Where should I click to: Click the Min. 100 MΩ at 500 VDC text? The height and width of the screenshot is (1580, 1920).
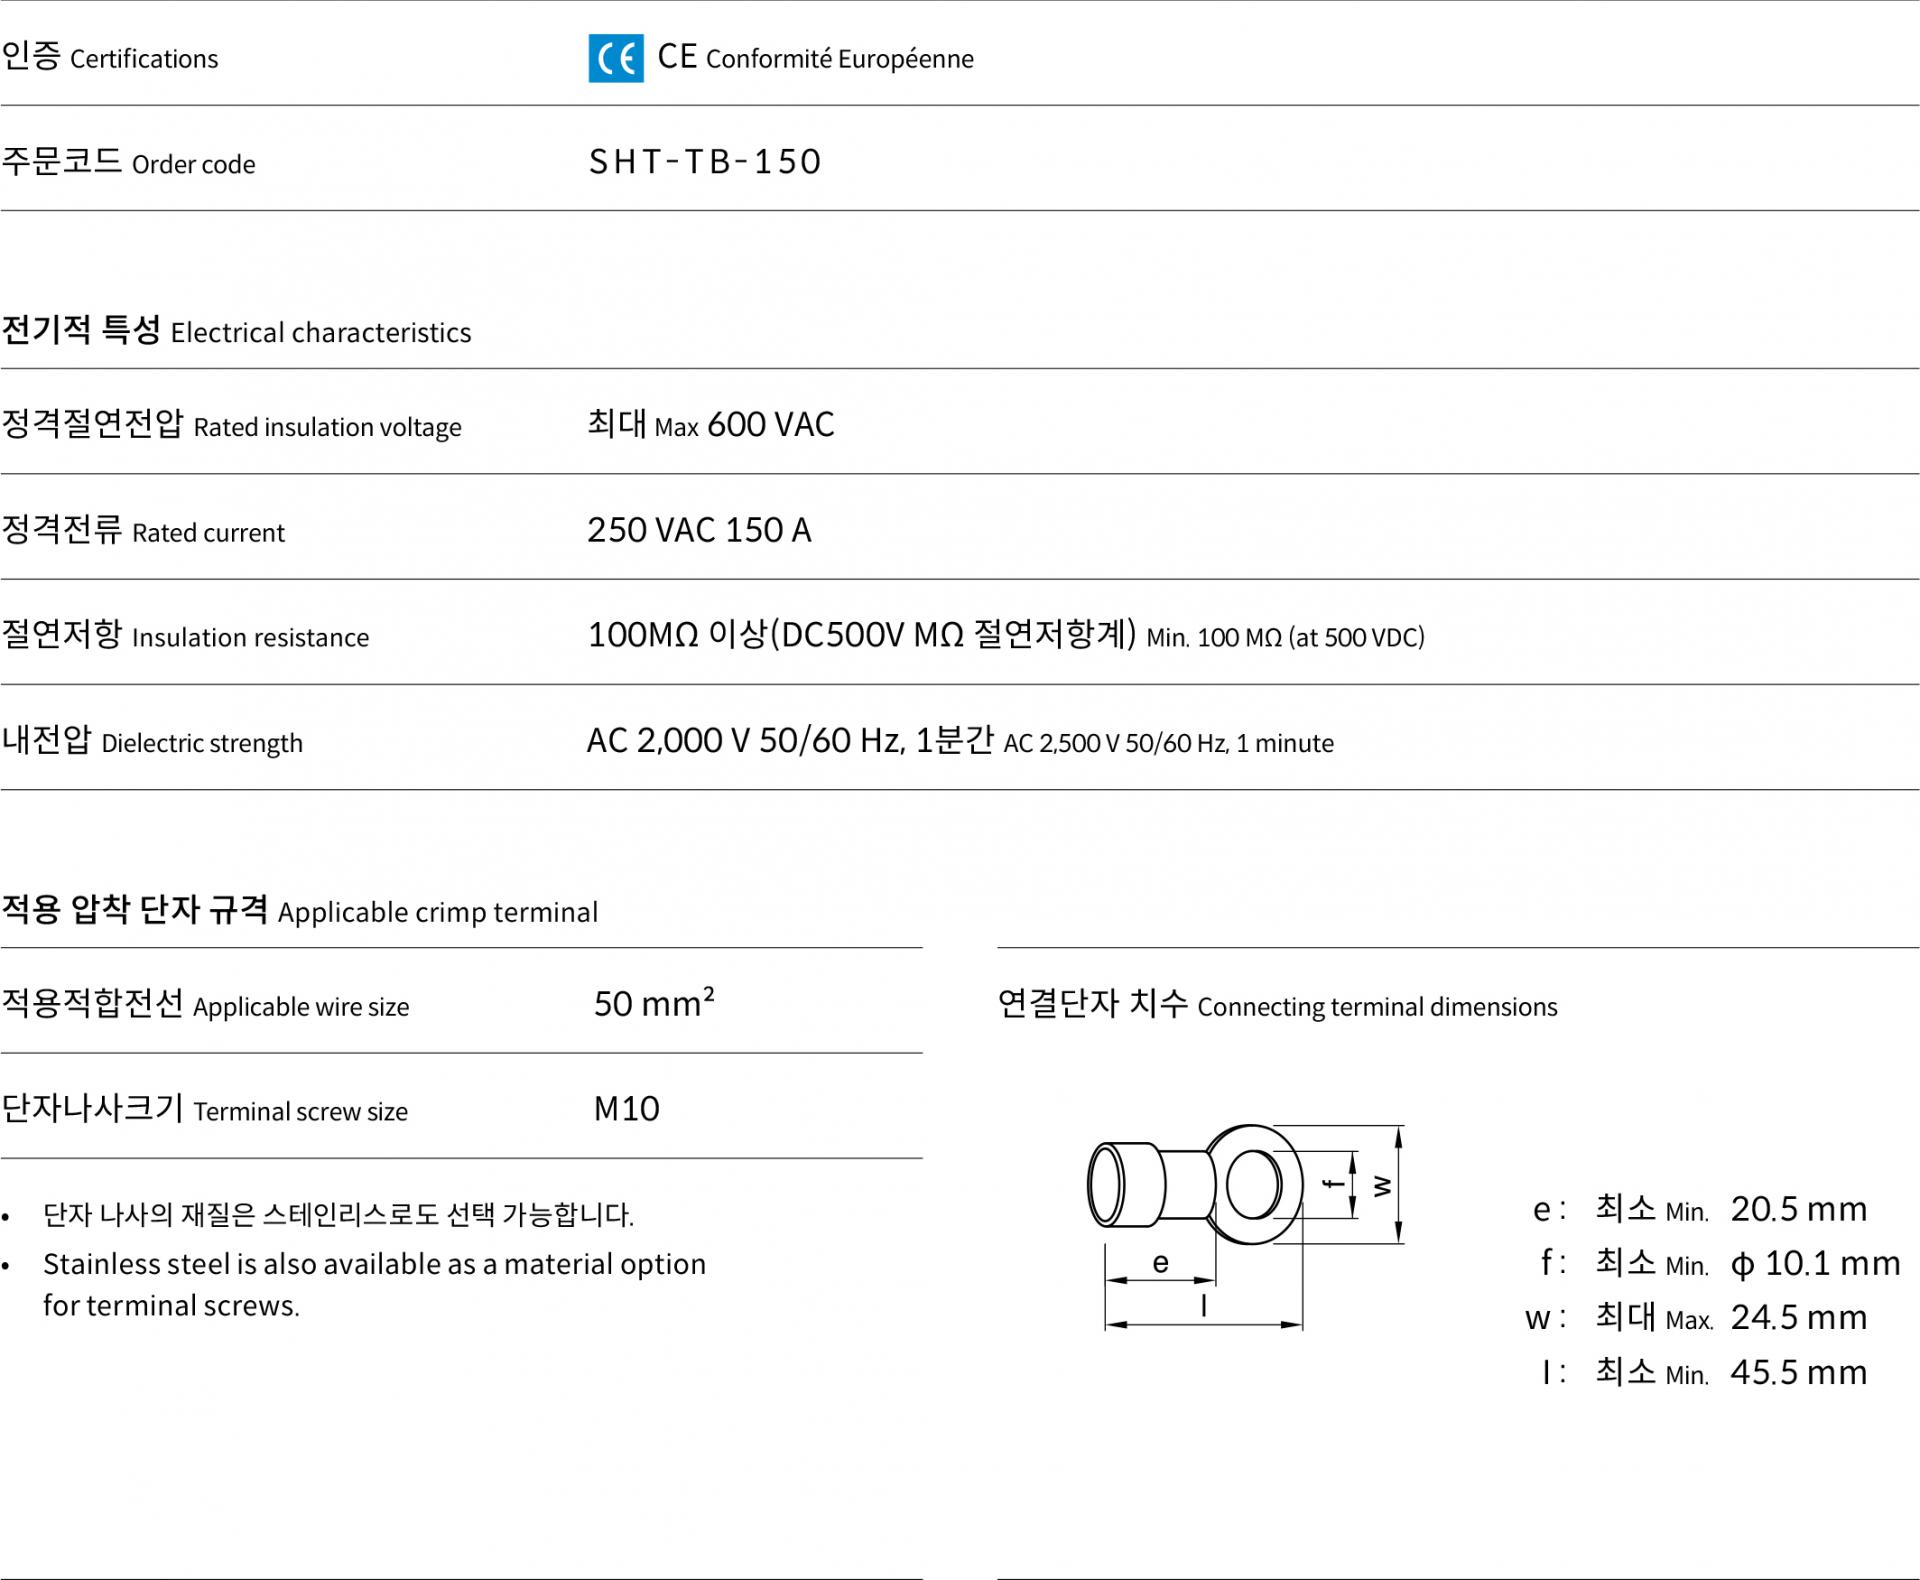pyautogui.click(x=1286, y=637)
